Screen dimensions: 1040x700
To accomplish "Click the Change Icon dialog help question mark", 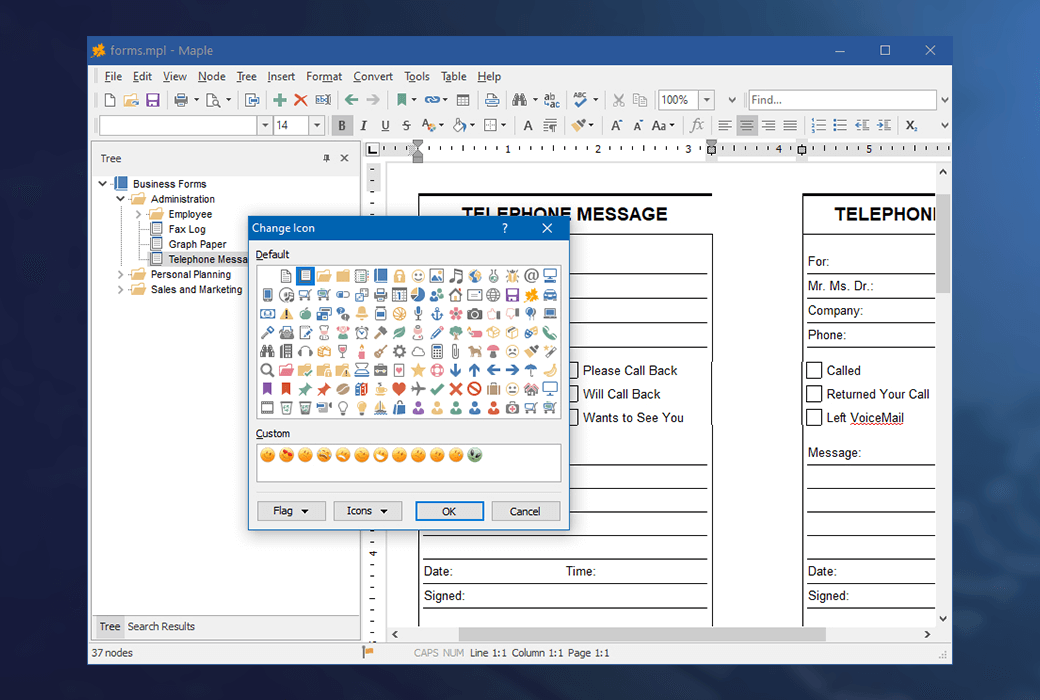I will click(x=505, y=228).
